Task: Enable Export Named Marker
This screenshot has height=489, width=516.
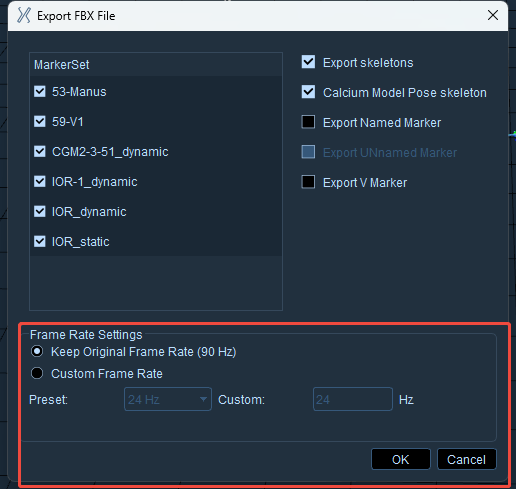Action: point(308,122)
